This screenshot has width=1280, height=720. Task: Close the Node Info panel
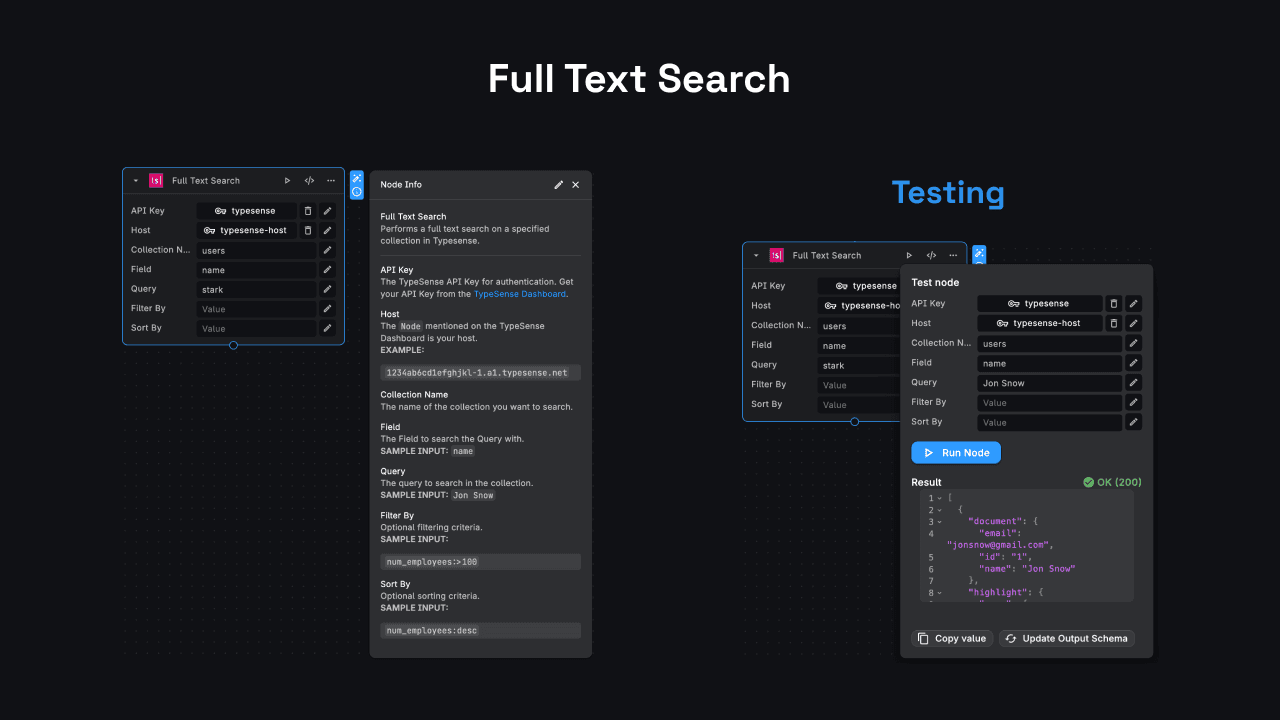pos(576,185)
